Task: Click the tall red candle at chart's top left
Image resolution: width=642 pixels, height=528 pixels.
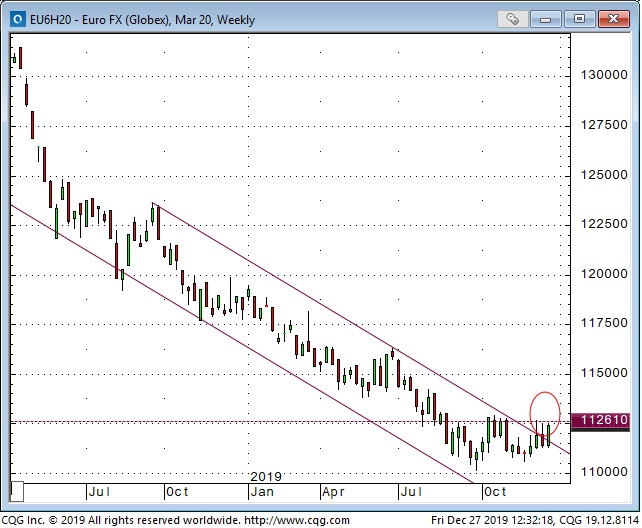Action: 20,58
